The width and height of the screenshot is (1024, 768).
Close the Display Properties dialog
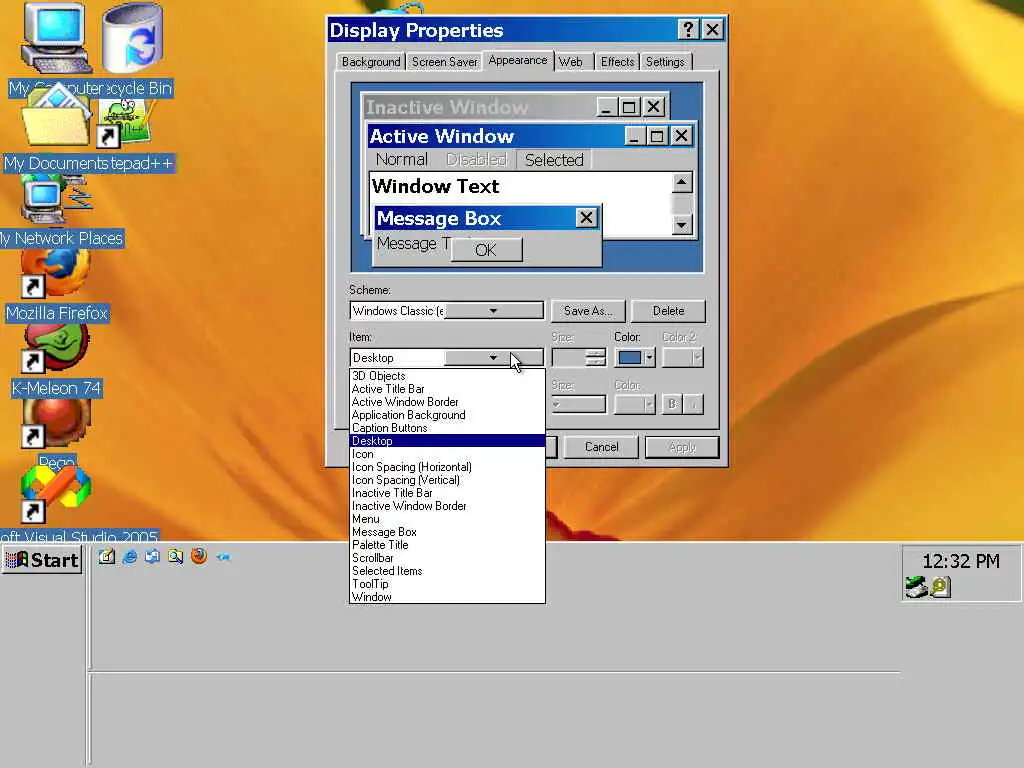(712, 29)
